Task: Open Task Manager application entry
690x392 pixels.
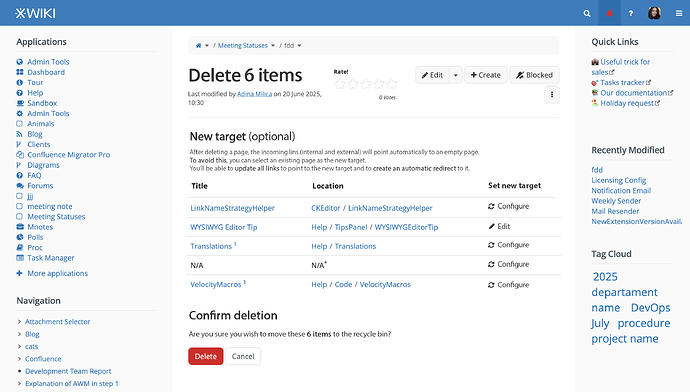Action: [51, 258]
